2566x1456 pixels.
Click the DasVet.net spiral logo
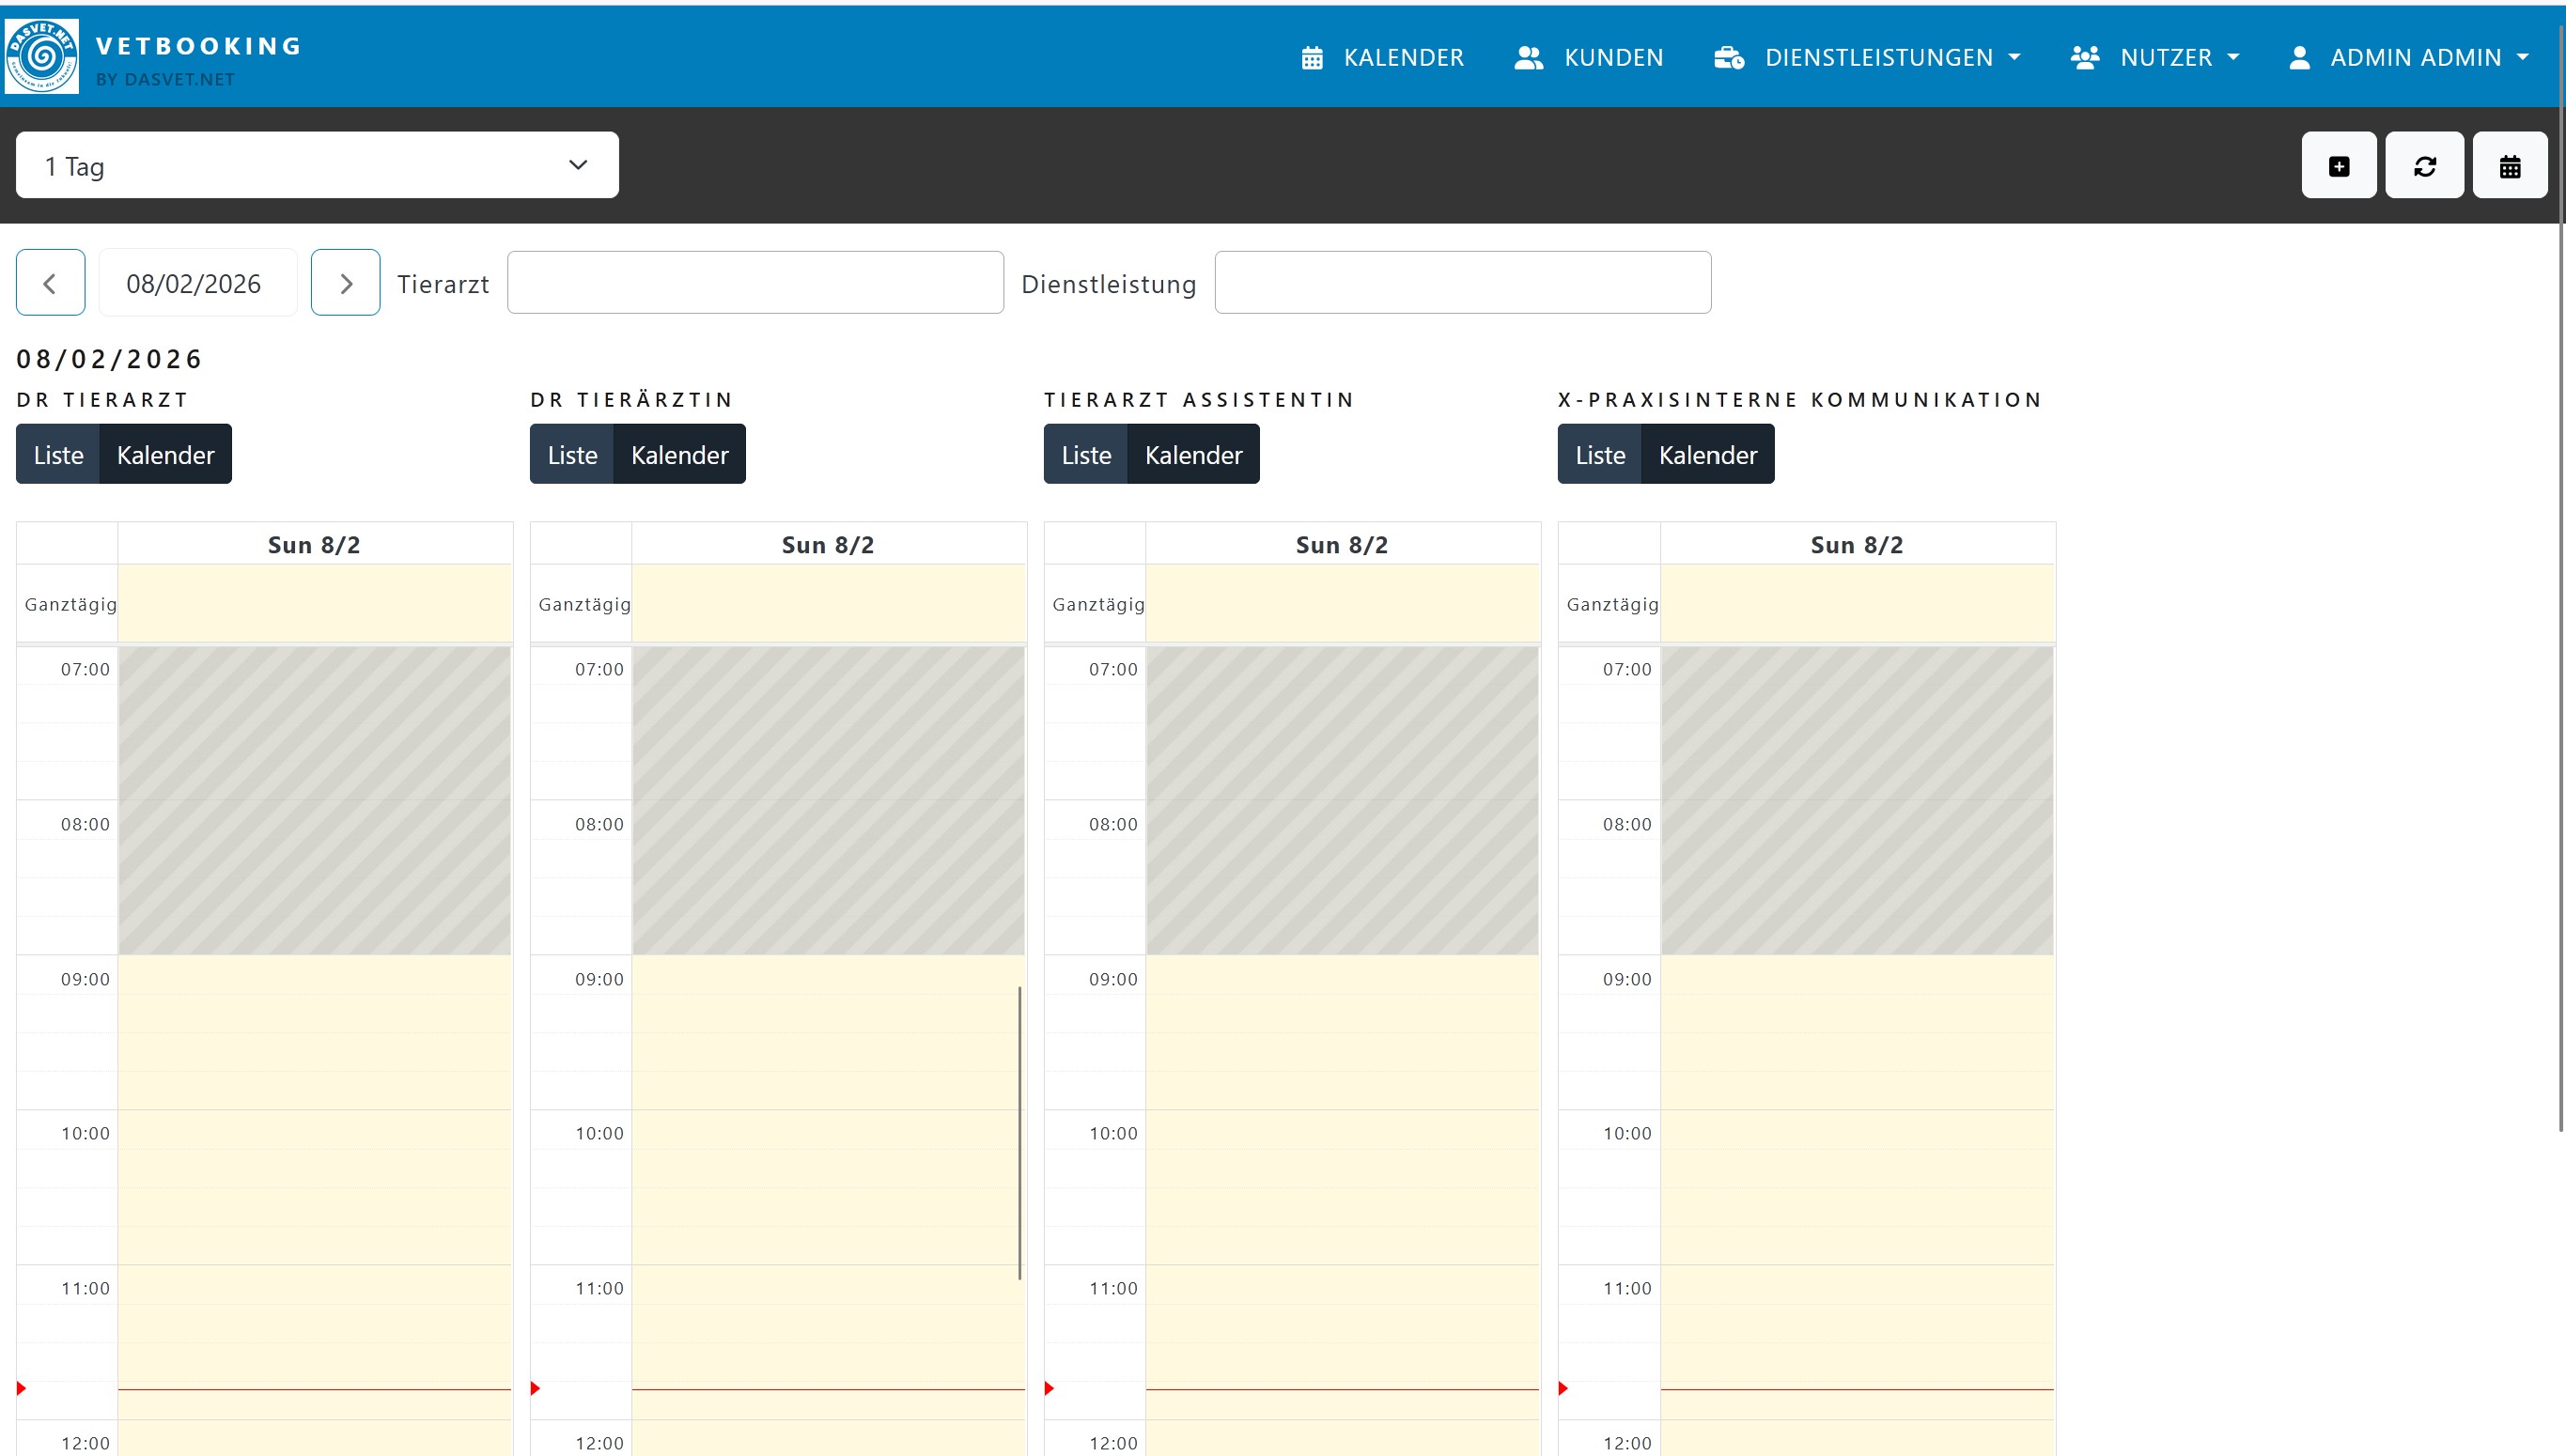41,56
